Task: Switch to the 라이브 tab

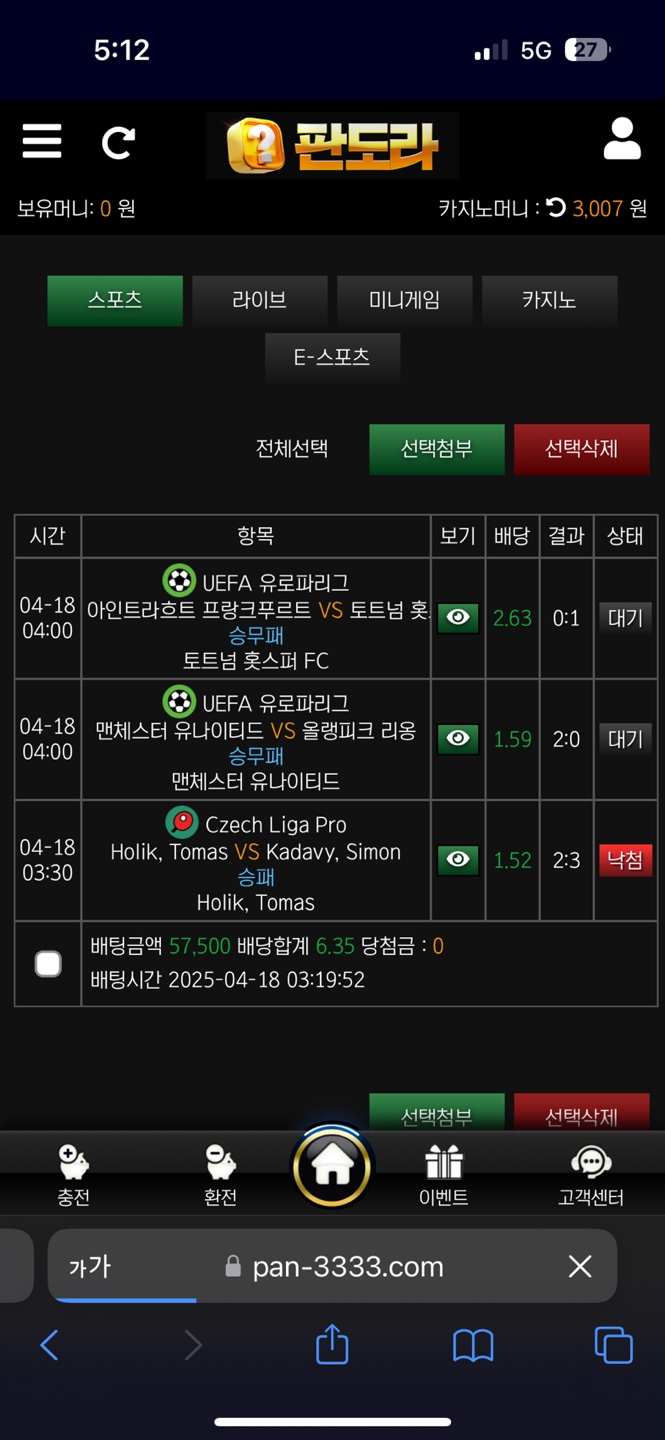Action: click(260, 300)
